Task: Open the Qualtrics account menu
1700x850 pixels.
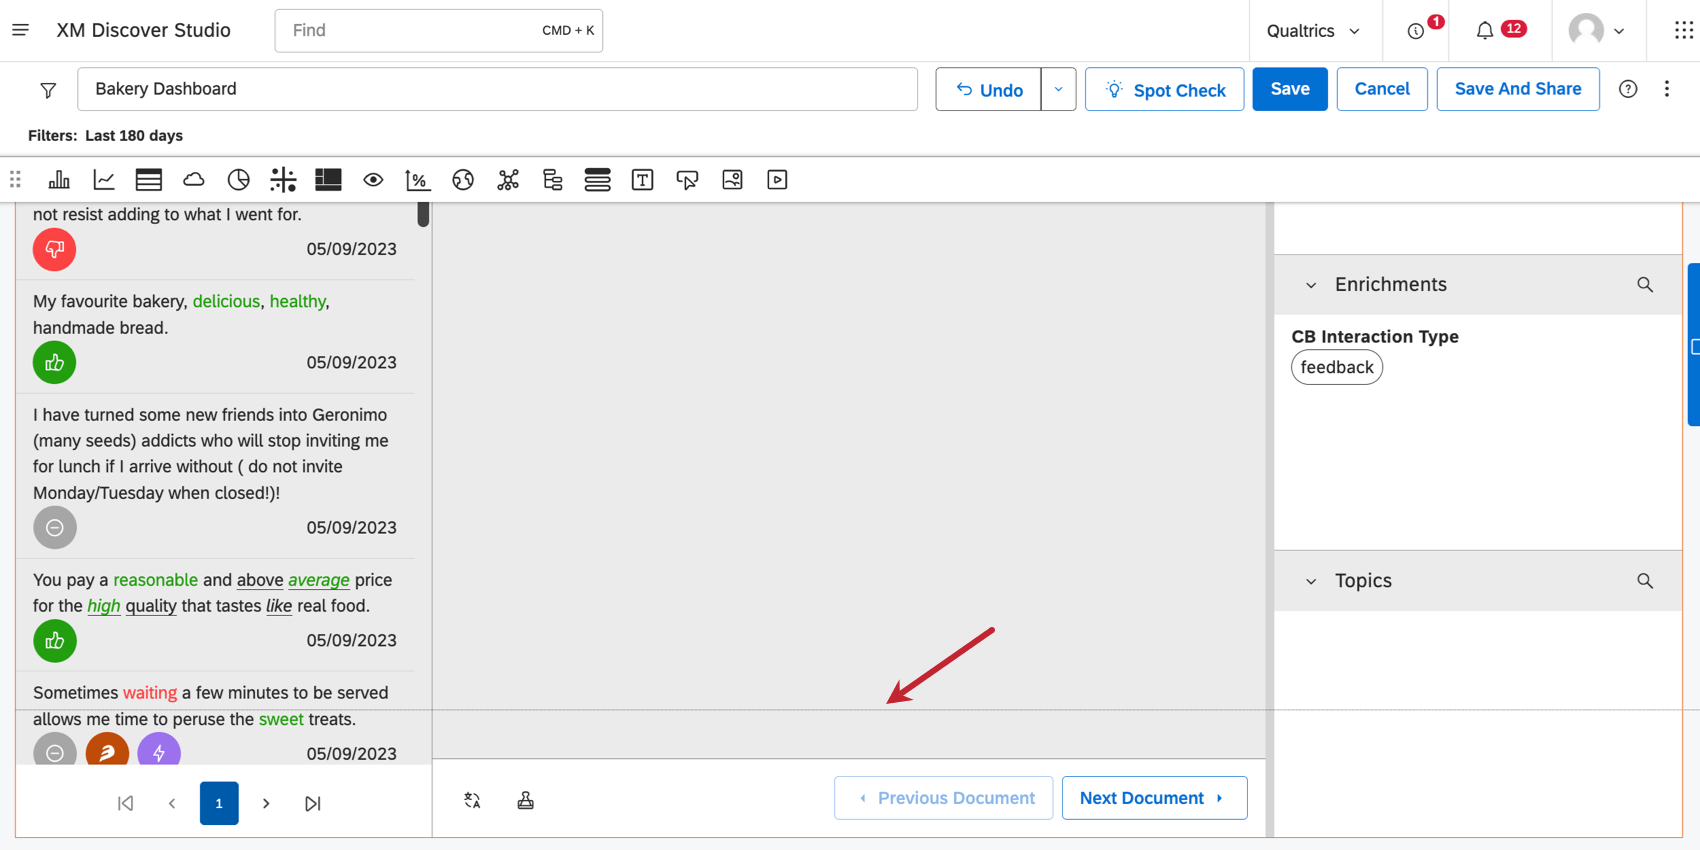Action: (1313, 31)
